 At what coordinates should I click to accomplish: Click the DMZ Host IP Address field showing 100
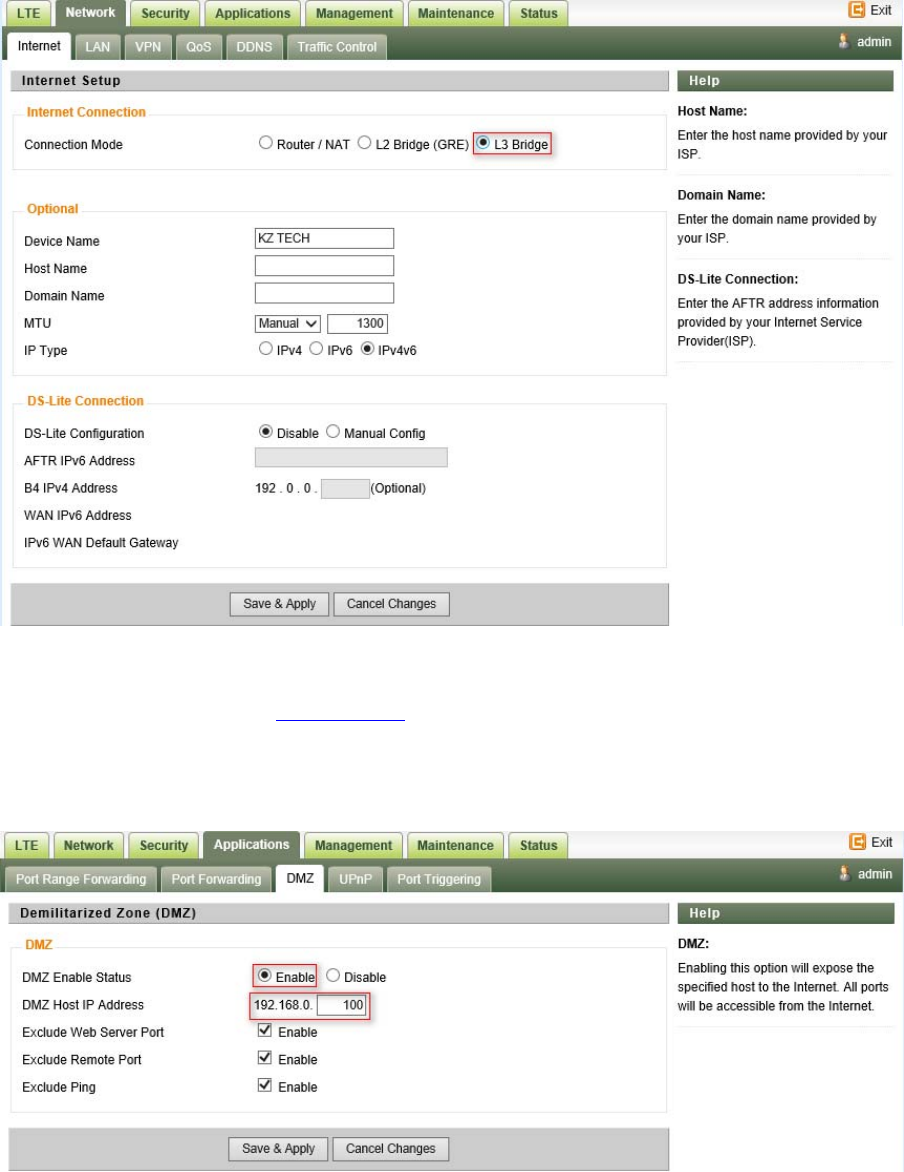tap(342, 1005)
